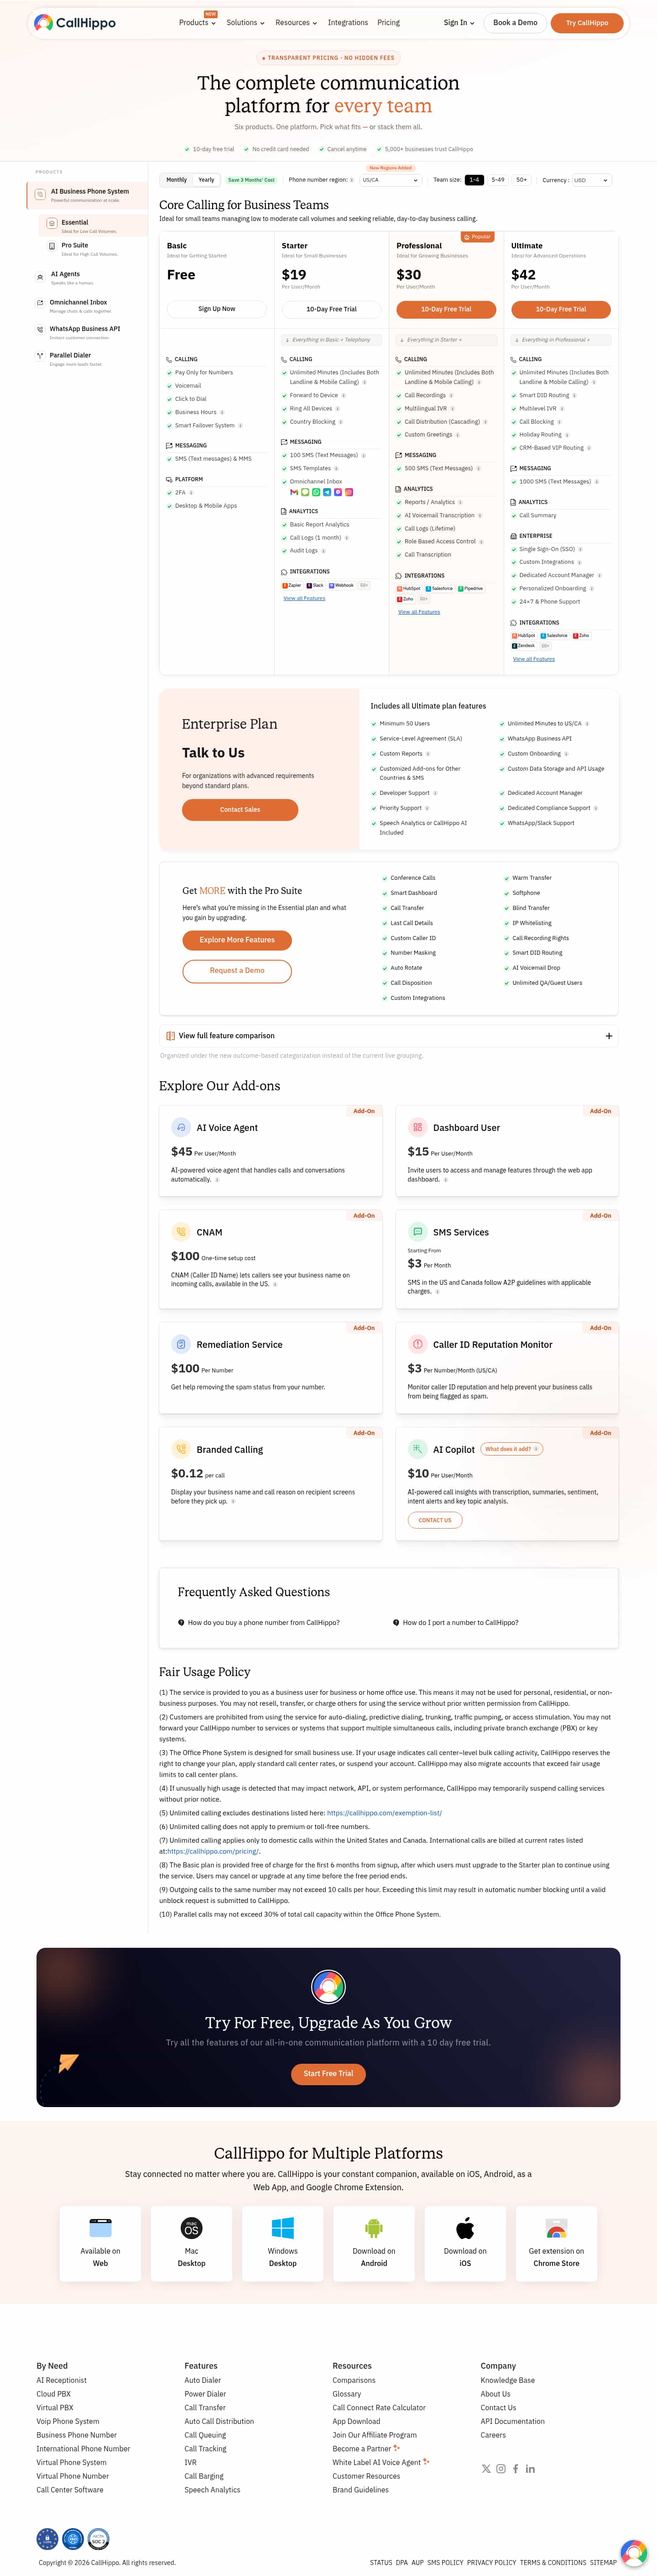Click the Contact Sales button

[240, 809]
